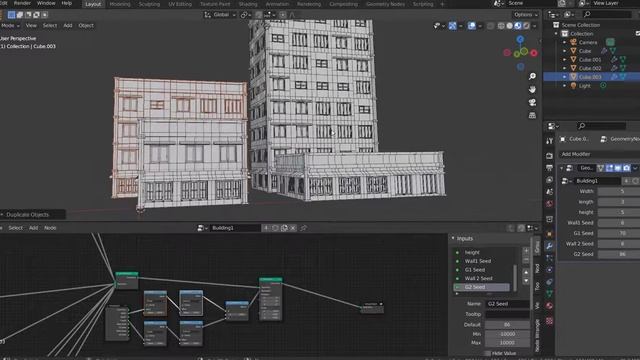Adjust the modifier Width value slider
The height and width of the screenshot is (360, 640).
pos(618,191)
